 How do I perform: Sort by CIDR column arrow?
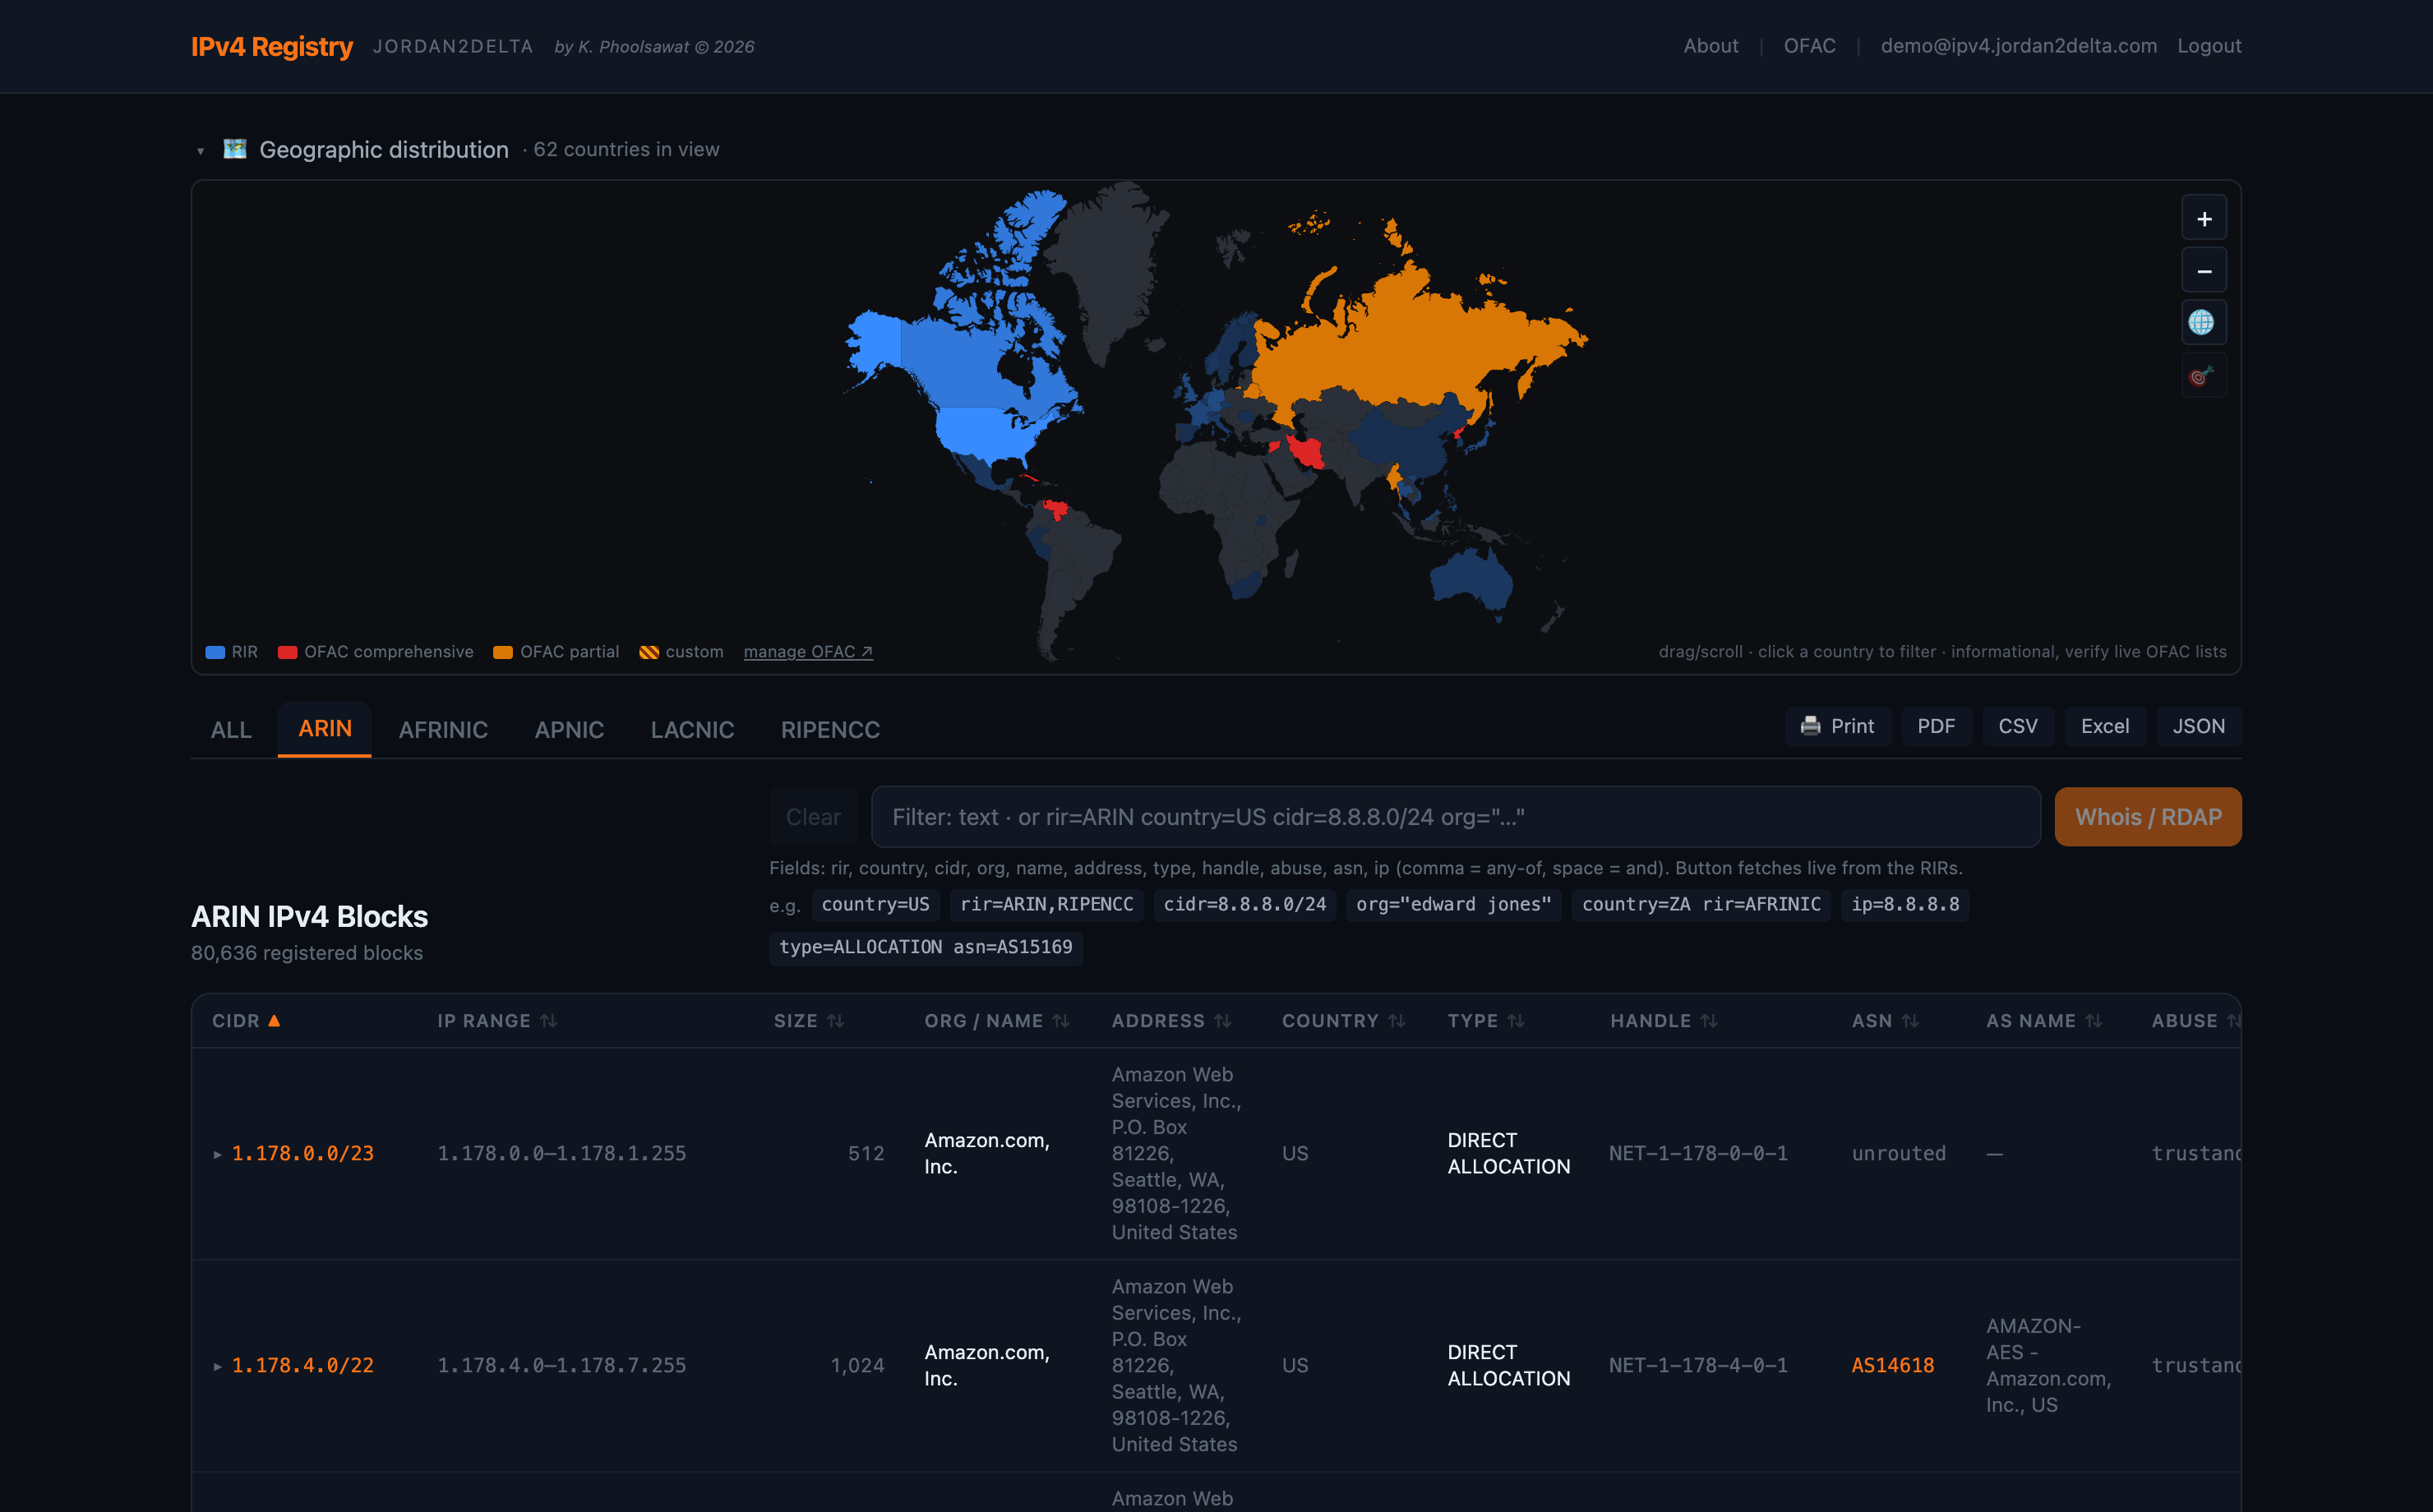[x=274, y=1021]
